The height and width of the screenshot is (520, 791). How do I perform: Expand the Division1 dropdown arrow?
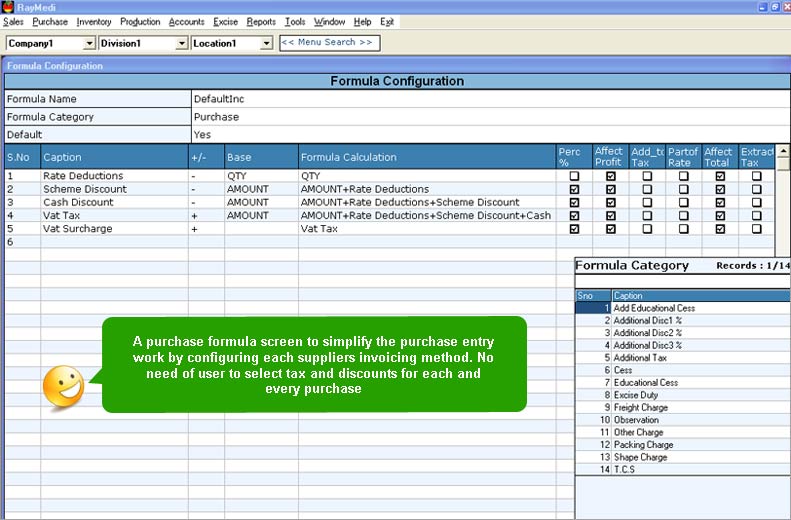coord(182,43)
